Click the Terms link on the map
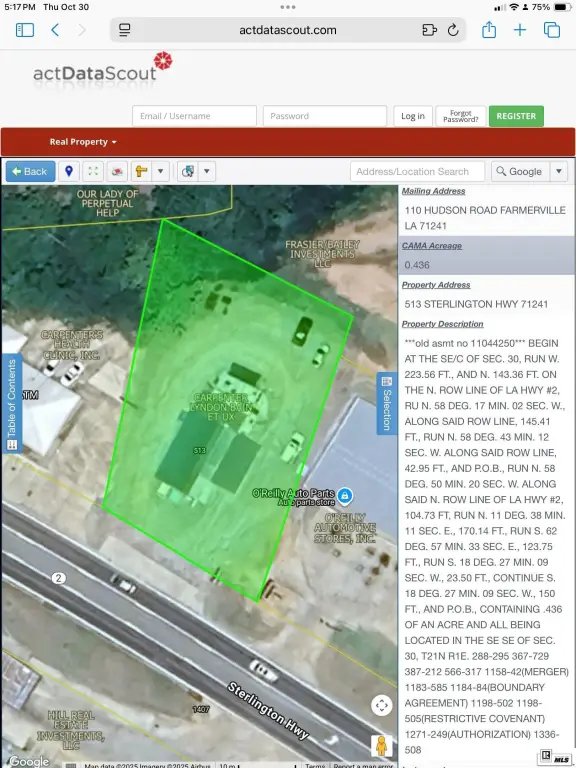This screenshot has height=768, width=576. pyautogui.click(x=315, y=765)
